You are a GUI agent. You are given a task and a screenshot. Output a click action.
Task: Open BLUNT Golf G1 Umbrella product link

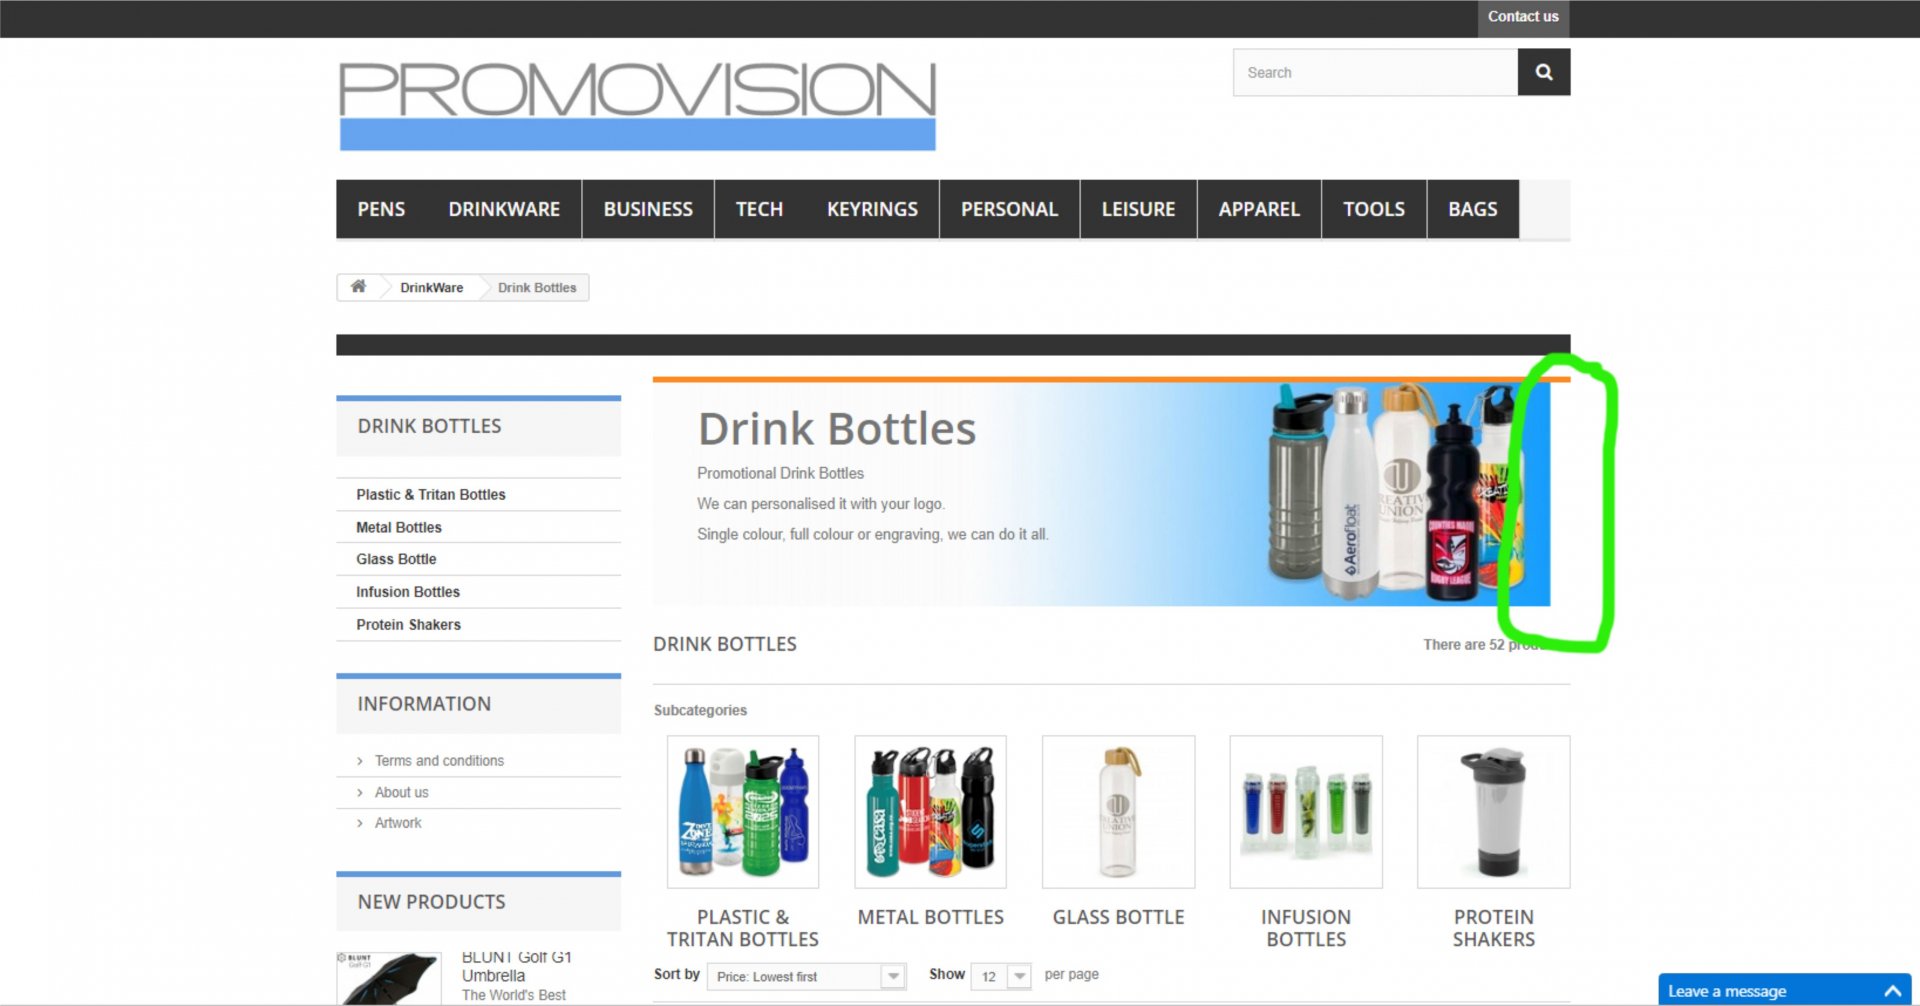(516, 966)
